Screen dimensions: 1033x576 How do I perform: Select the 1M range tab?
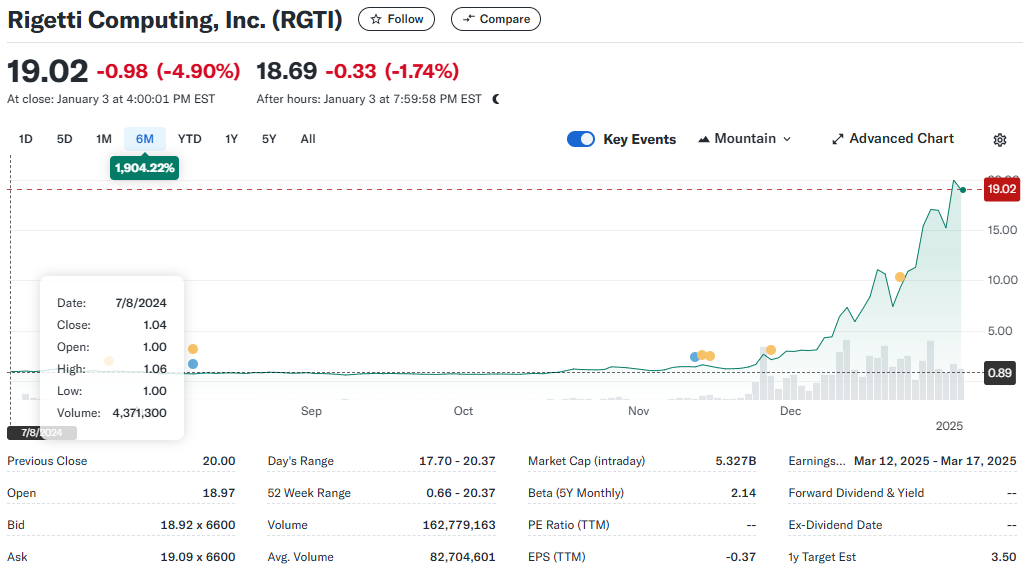point(104,139)
